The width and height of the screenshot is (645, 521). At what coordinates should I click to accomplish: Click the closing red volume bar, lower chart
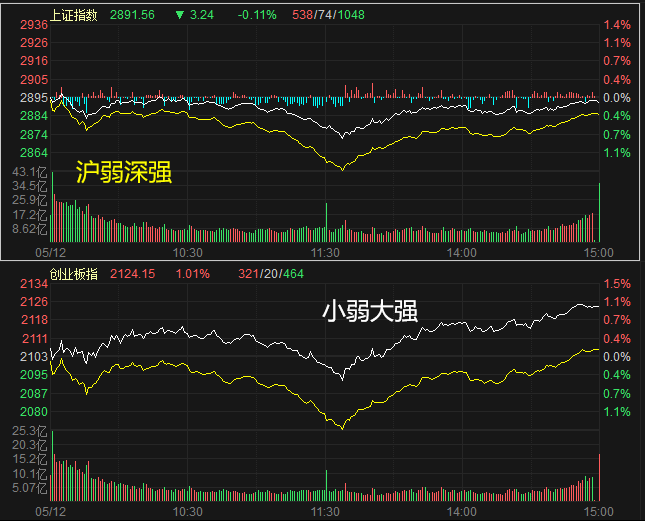click(x=599, y=477)
